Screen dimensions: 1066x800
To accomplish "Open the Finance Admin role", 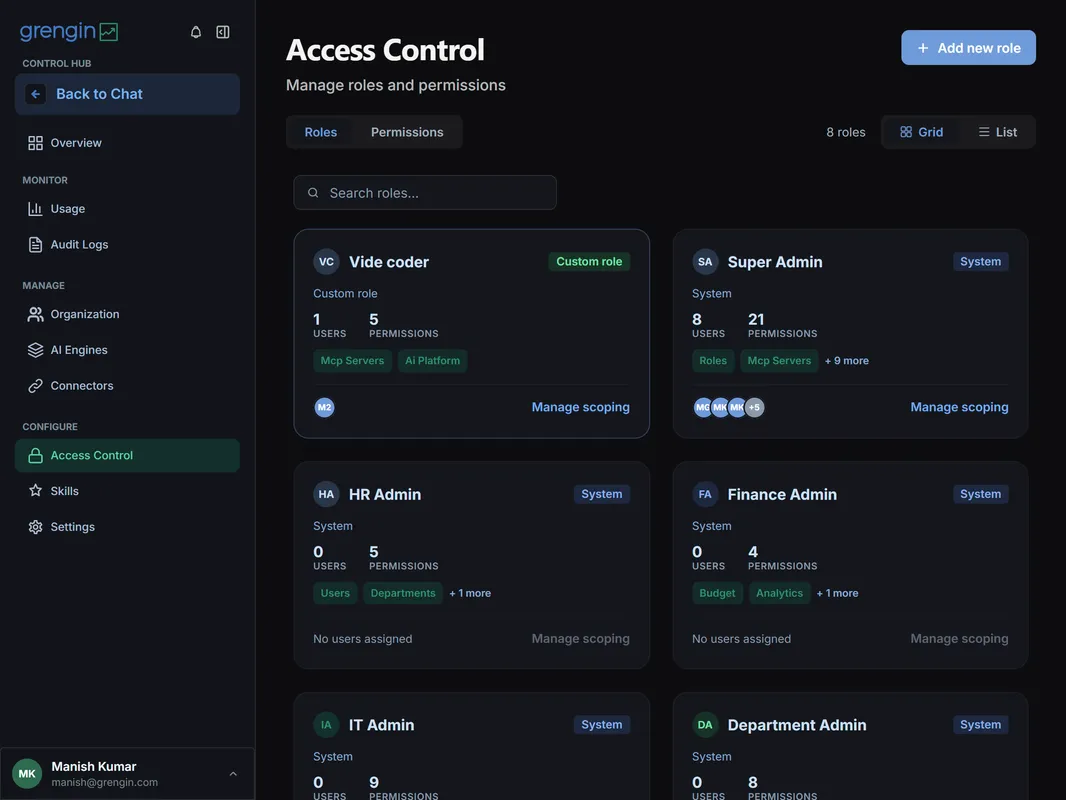I will [x=782, y=494].
